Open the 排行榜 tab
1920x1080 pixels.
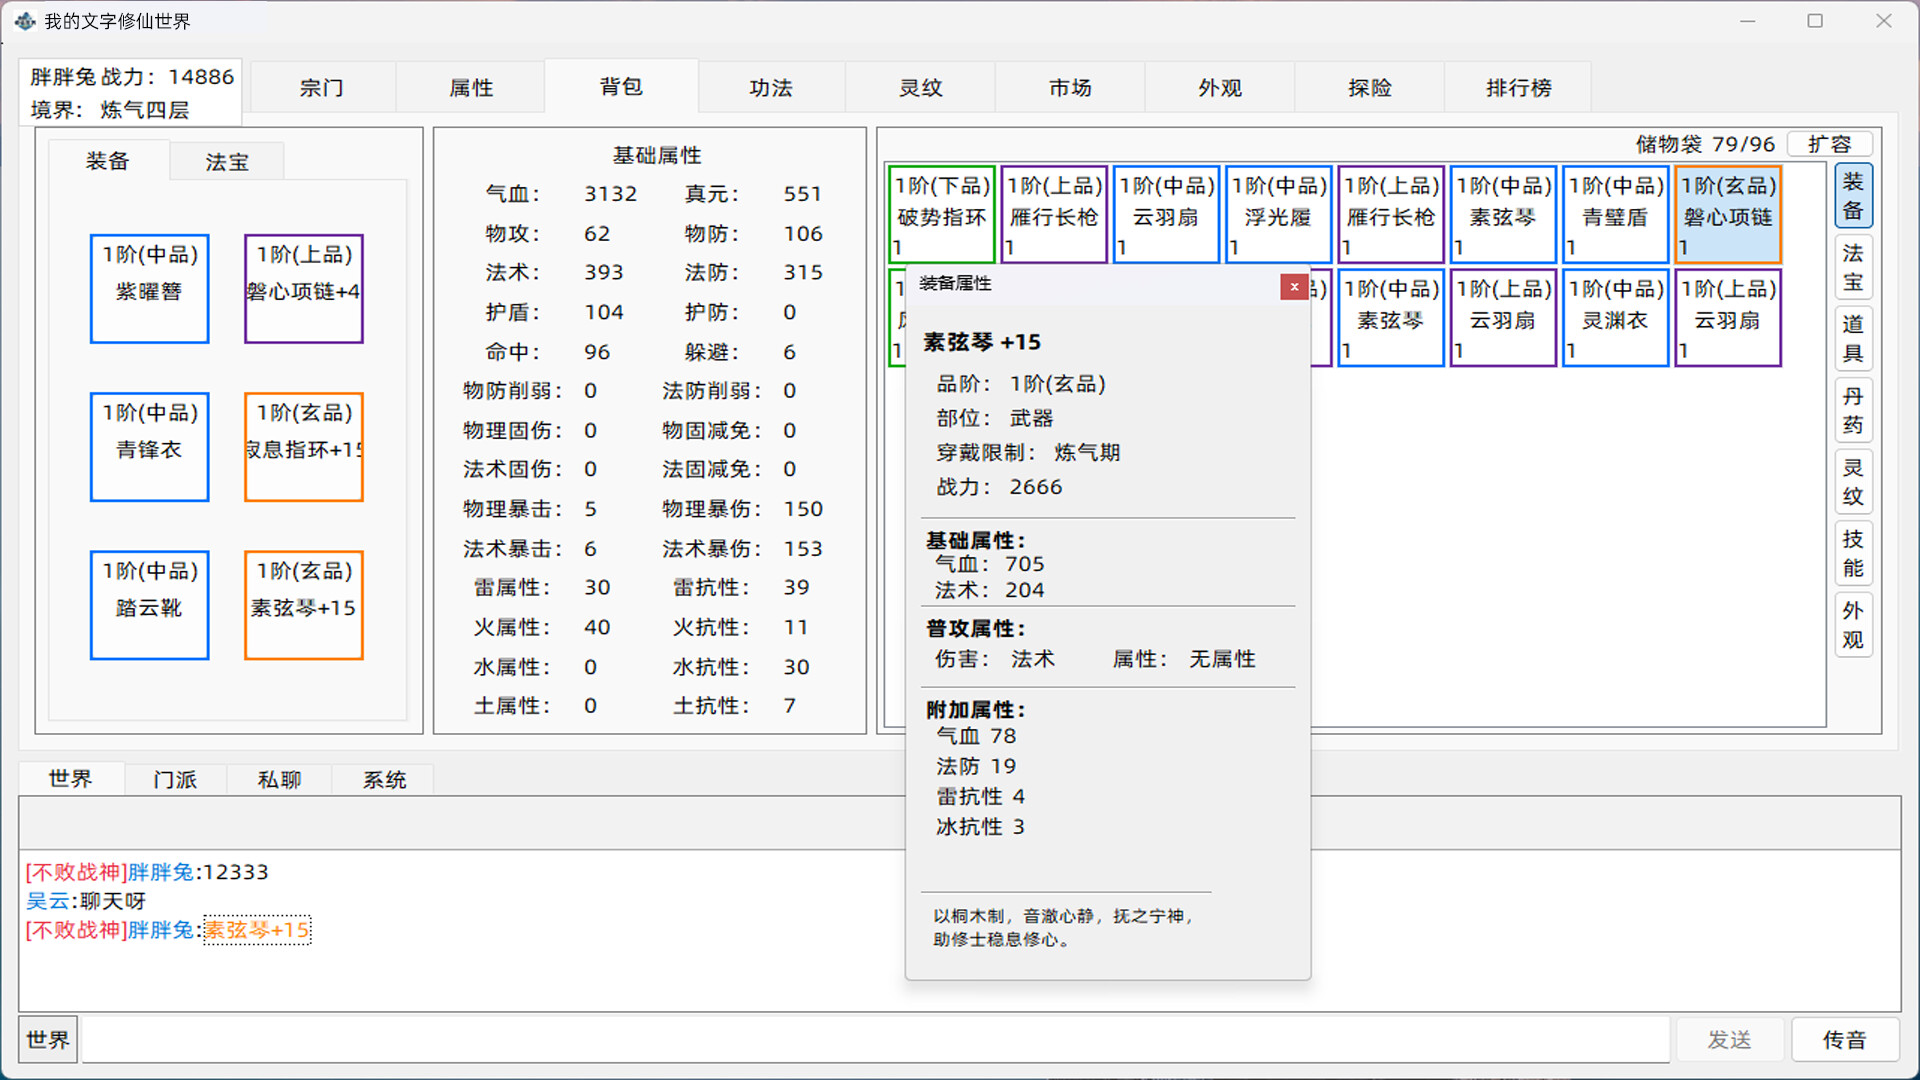pyautogui.click(x=1517, y=87)
